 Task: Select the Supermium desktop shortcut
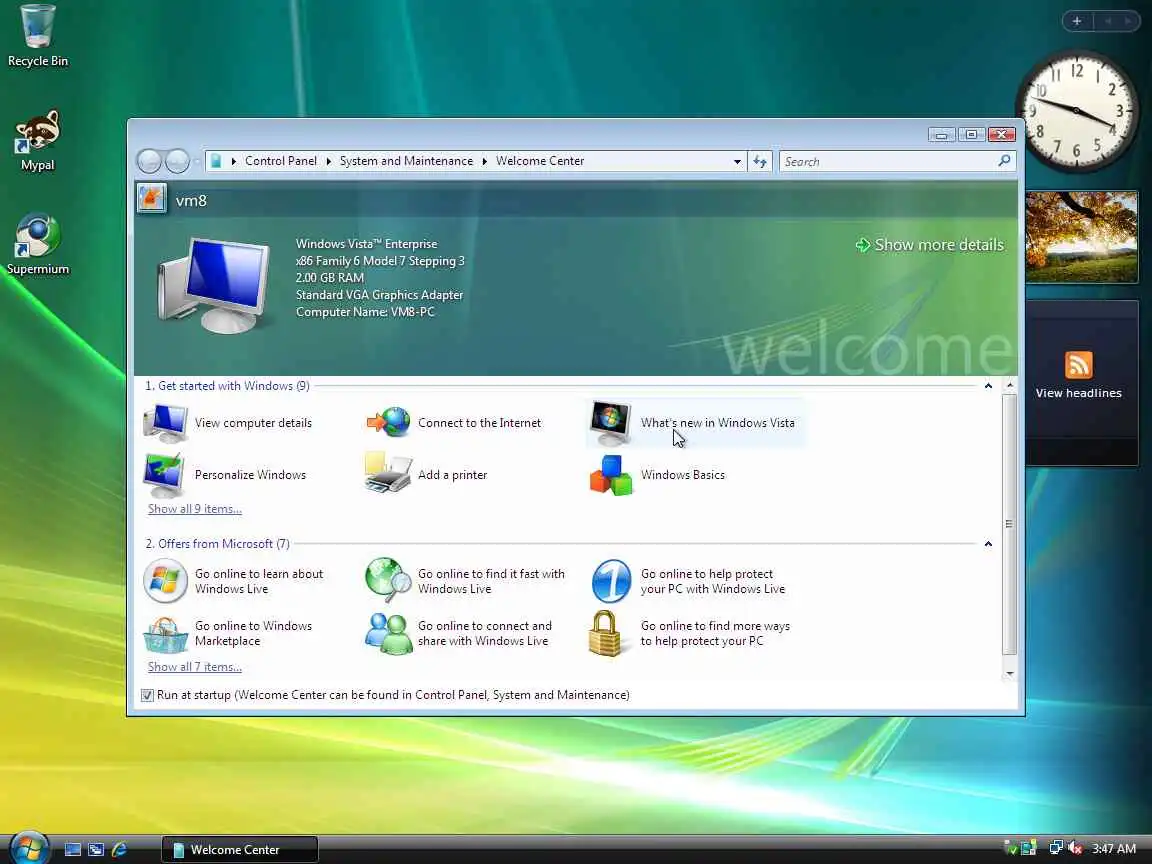click(37, 244)
